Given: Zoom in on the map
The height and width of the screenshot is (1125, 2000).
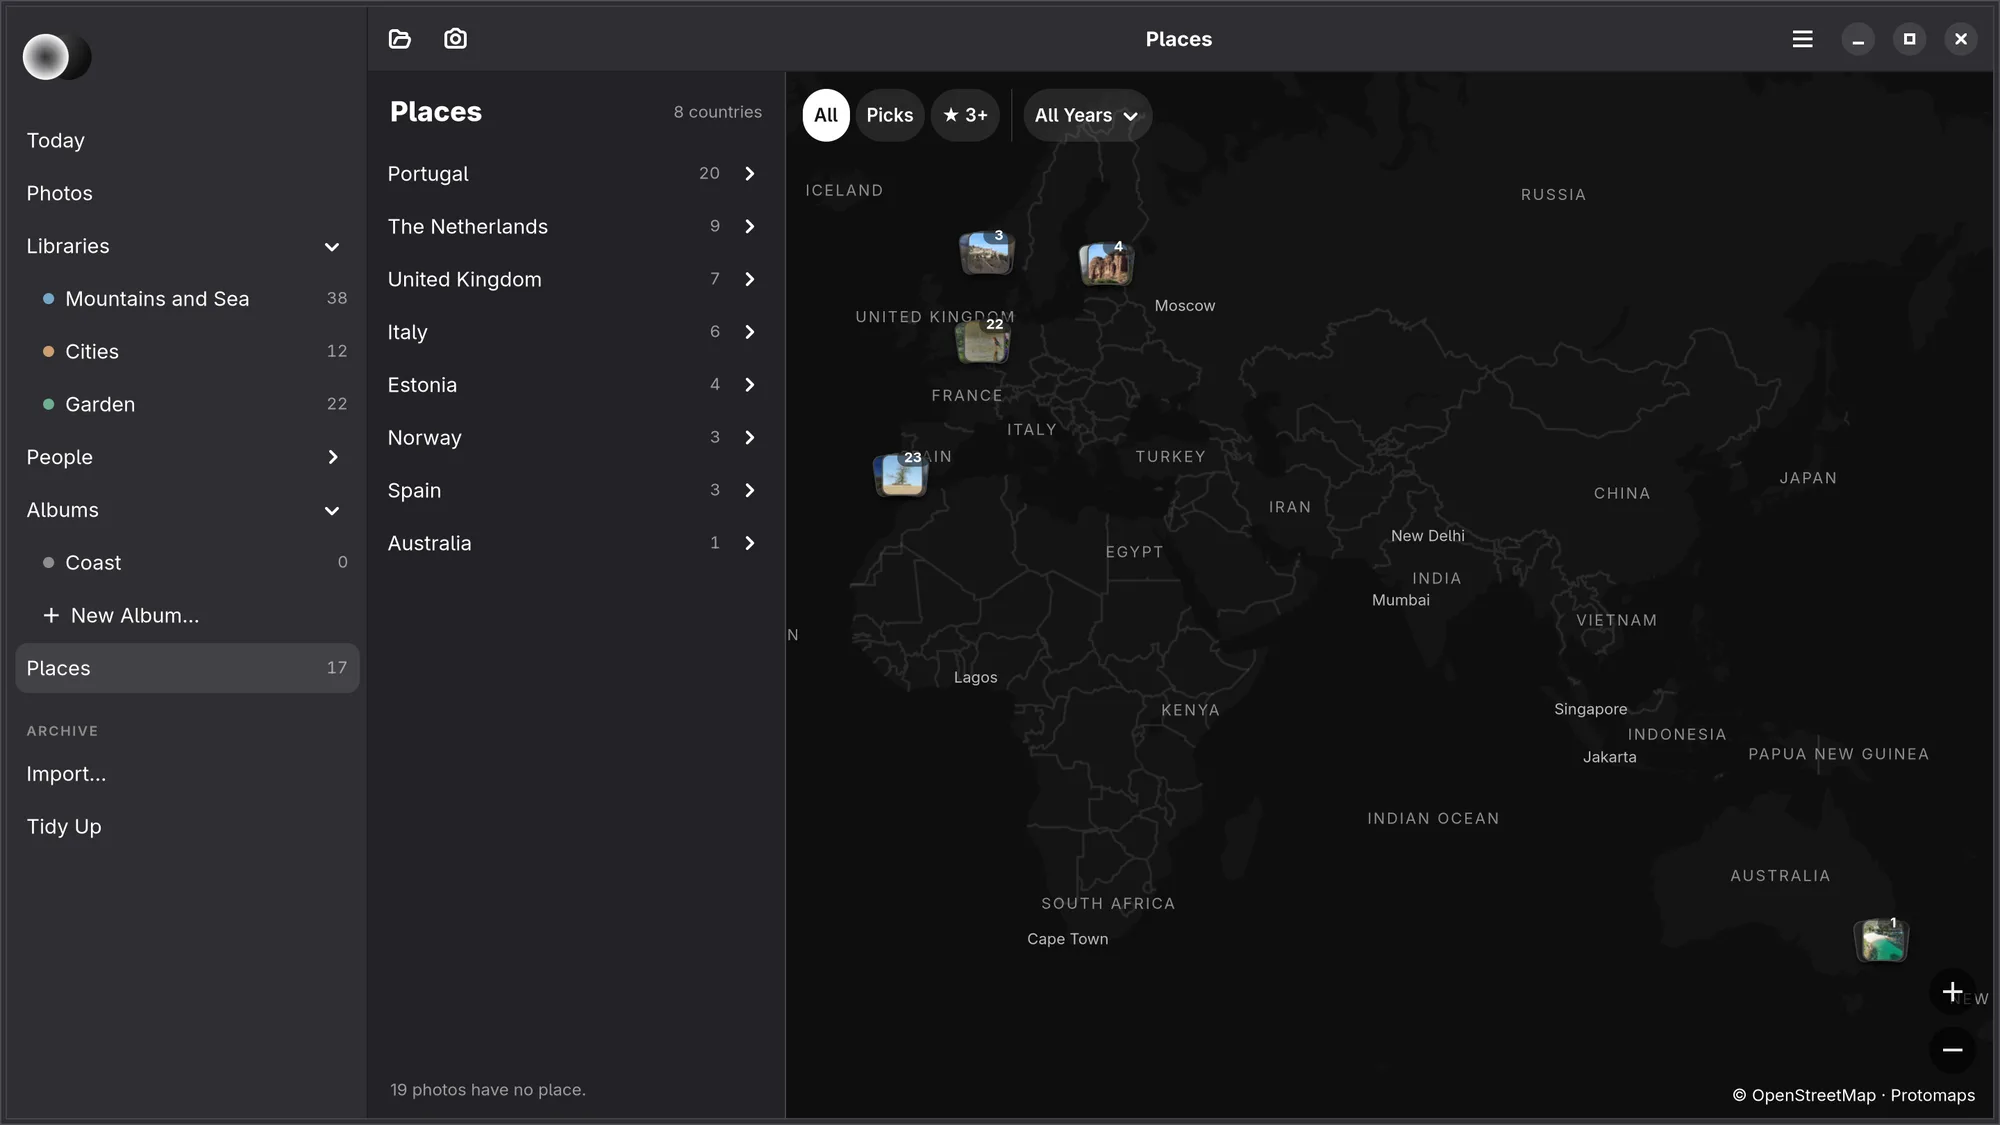Looking at the screenshot, I should (x=1952, y=992).
